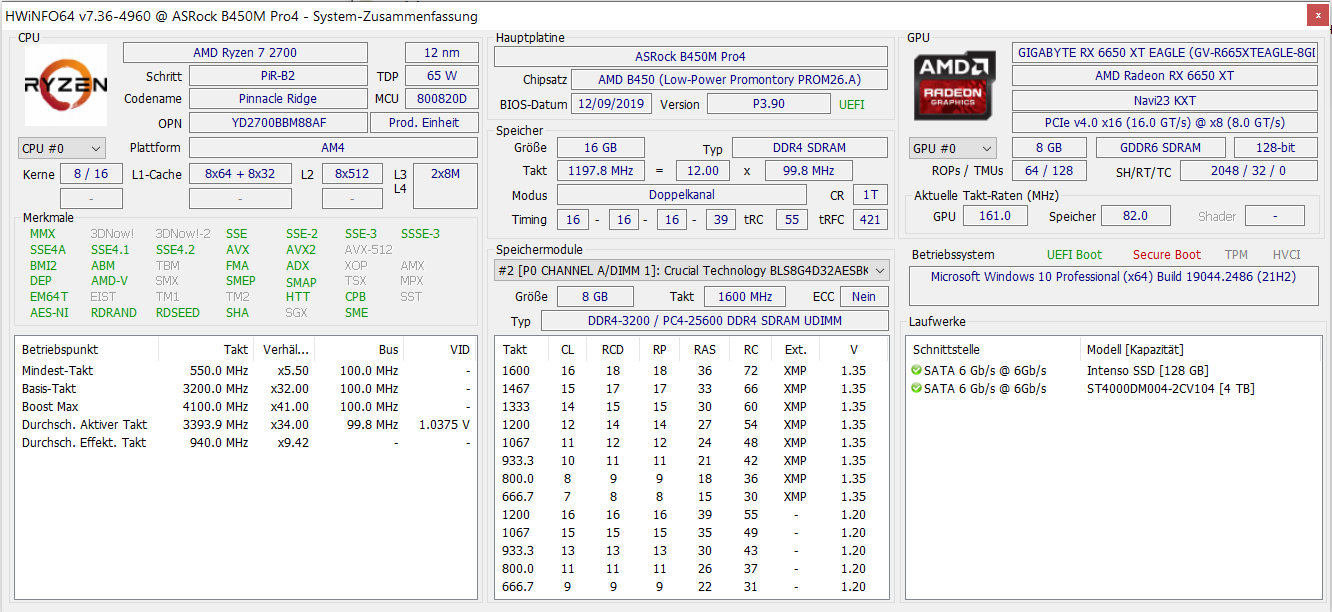Image resolution: width=1332 pixels, height=612 pixels.
Task: Click the YD2700BBM88AF OPN field
Action: tap(277, 123)
